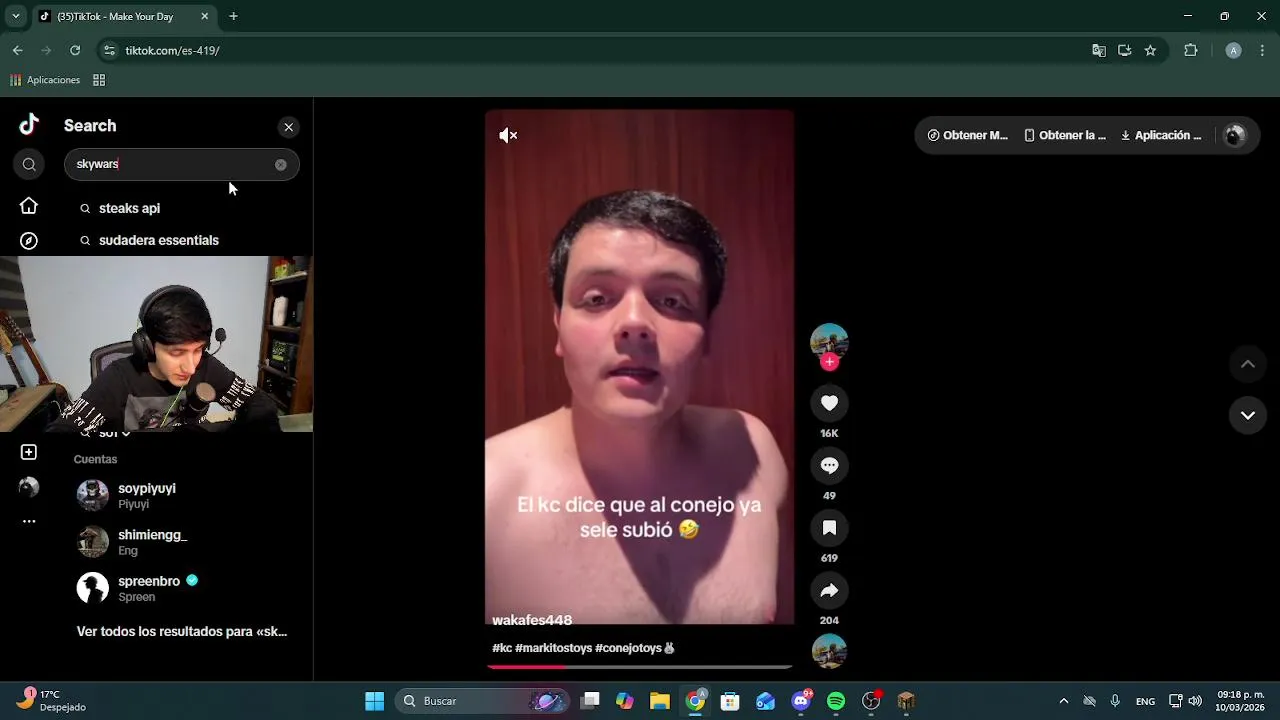1280x720 pixels.
Task: Open Discord from the taskbar
Action: [x=801, y=701]
